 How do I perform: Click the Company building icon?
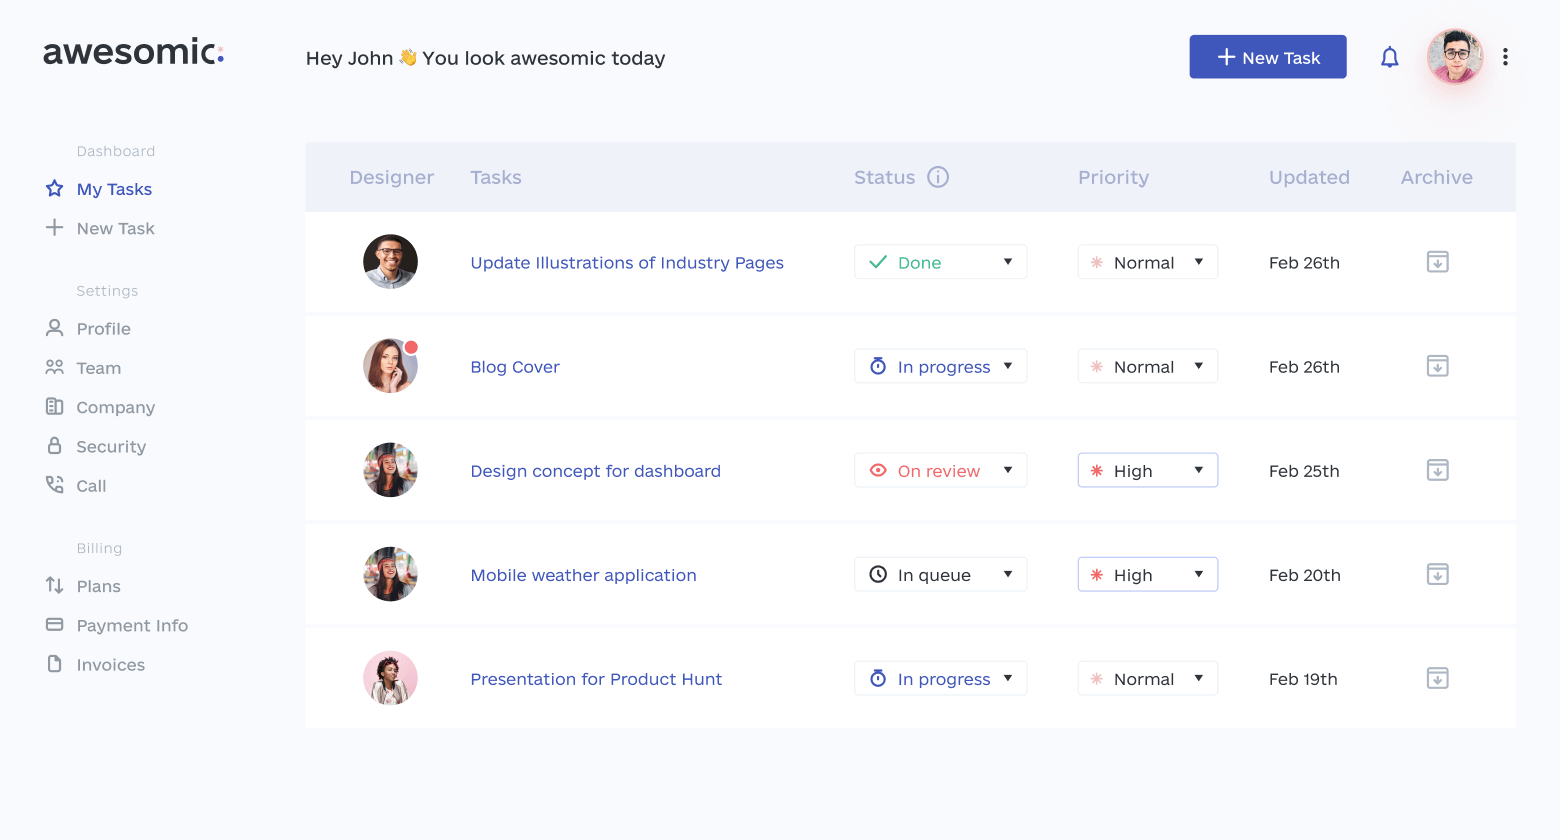tap(55, 406)
